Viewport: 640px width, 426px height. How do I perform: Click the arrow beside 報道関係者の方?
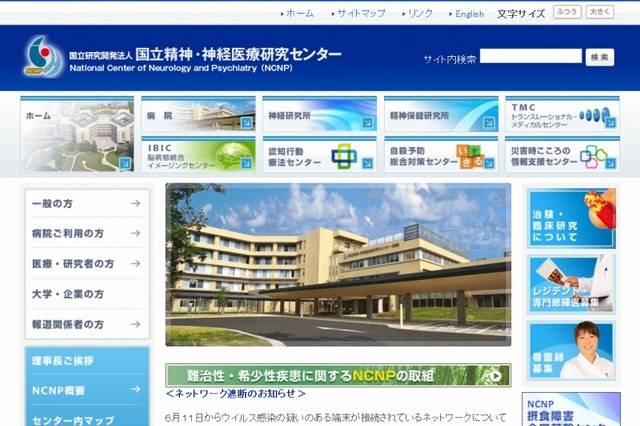pos(136,324)
